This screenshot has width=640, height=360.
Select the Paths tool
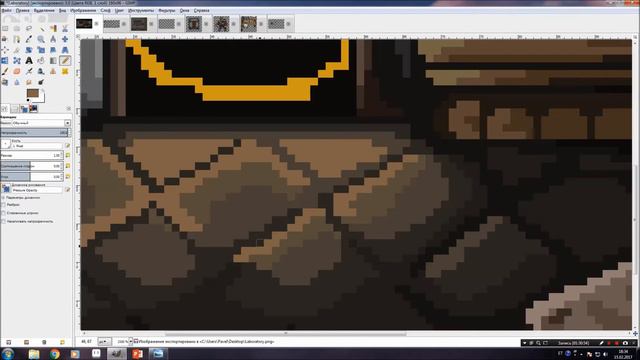(x=17, y=39)
